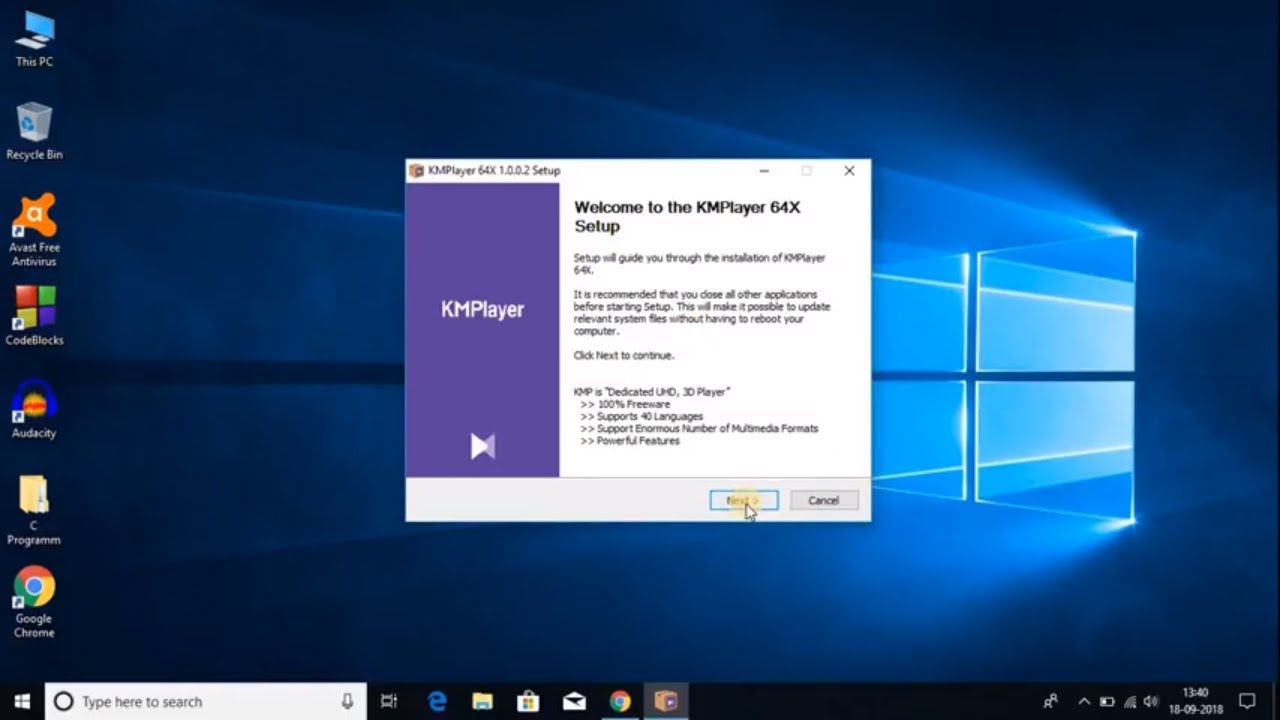Open the Windows Start menu
Viewport: 1280px width, 720px height.
point(22,701)
